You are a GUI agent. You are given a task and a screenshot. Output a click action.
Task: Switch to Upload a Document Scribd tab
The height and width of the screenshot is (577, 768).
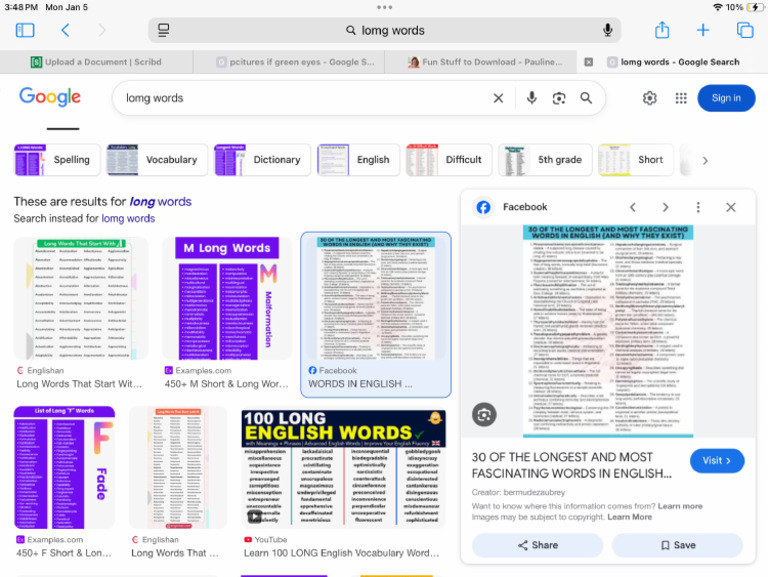click(96, 62)
